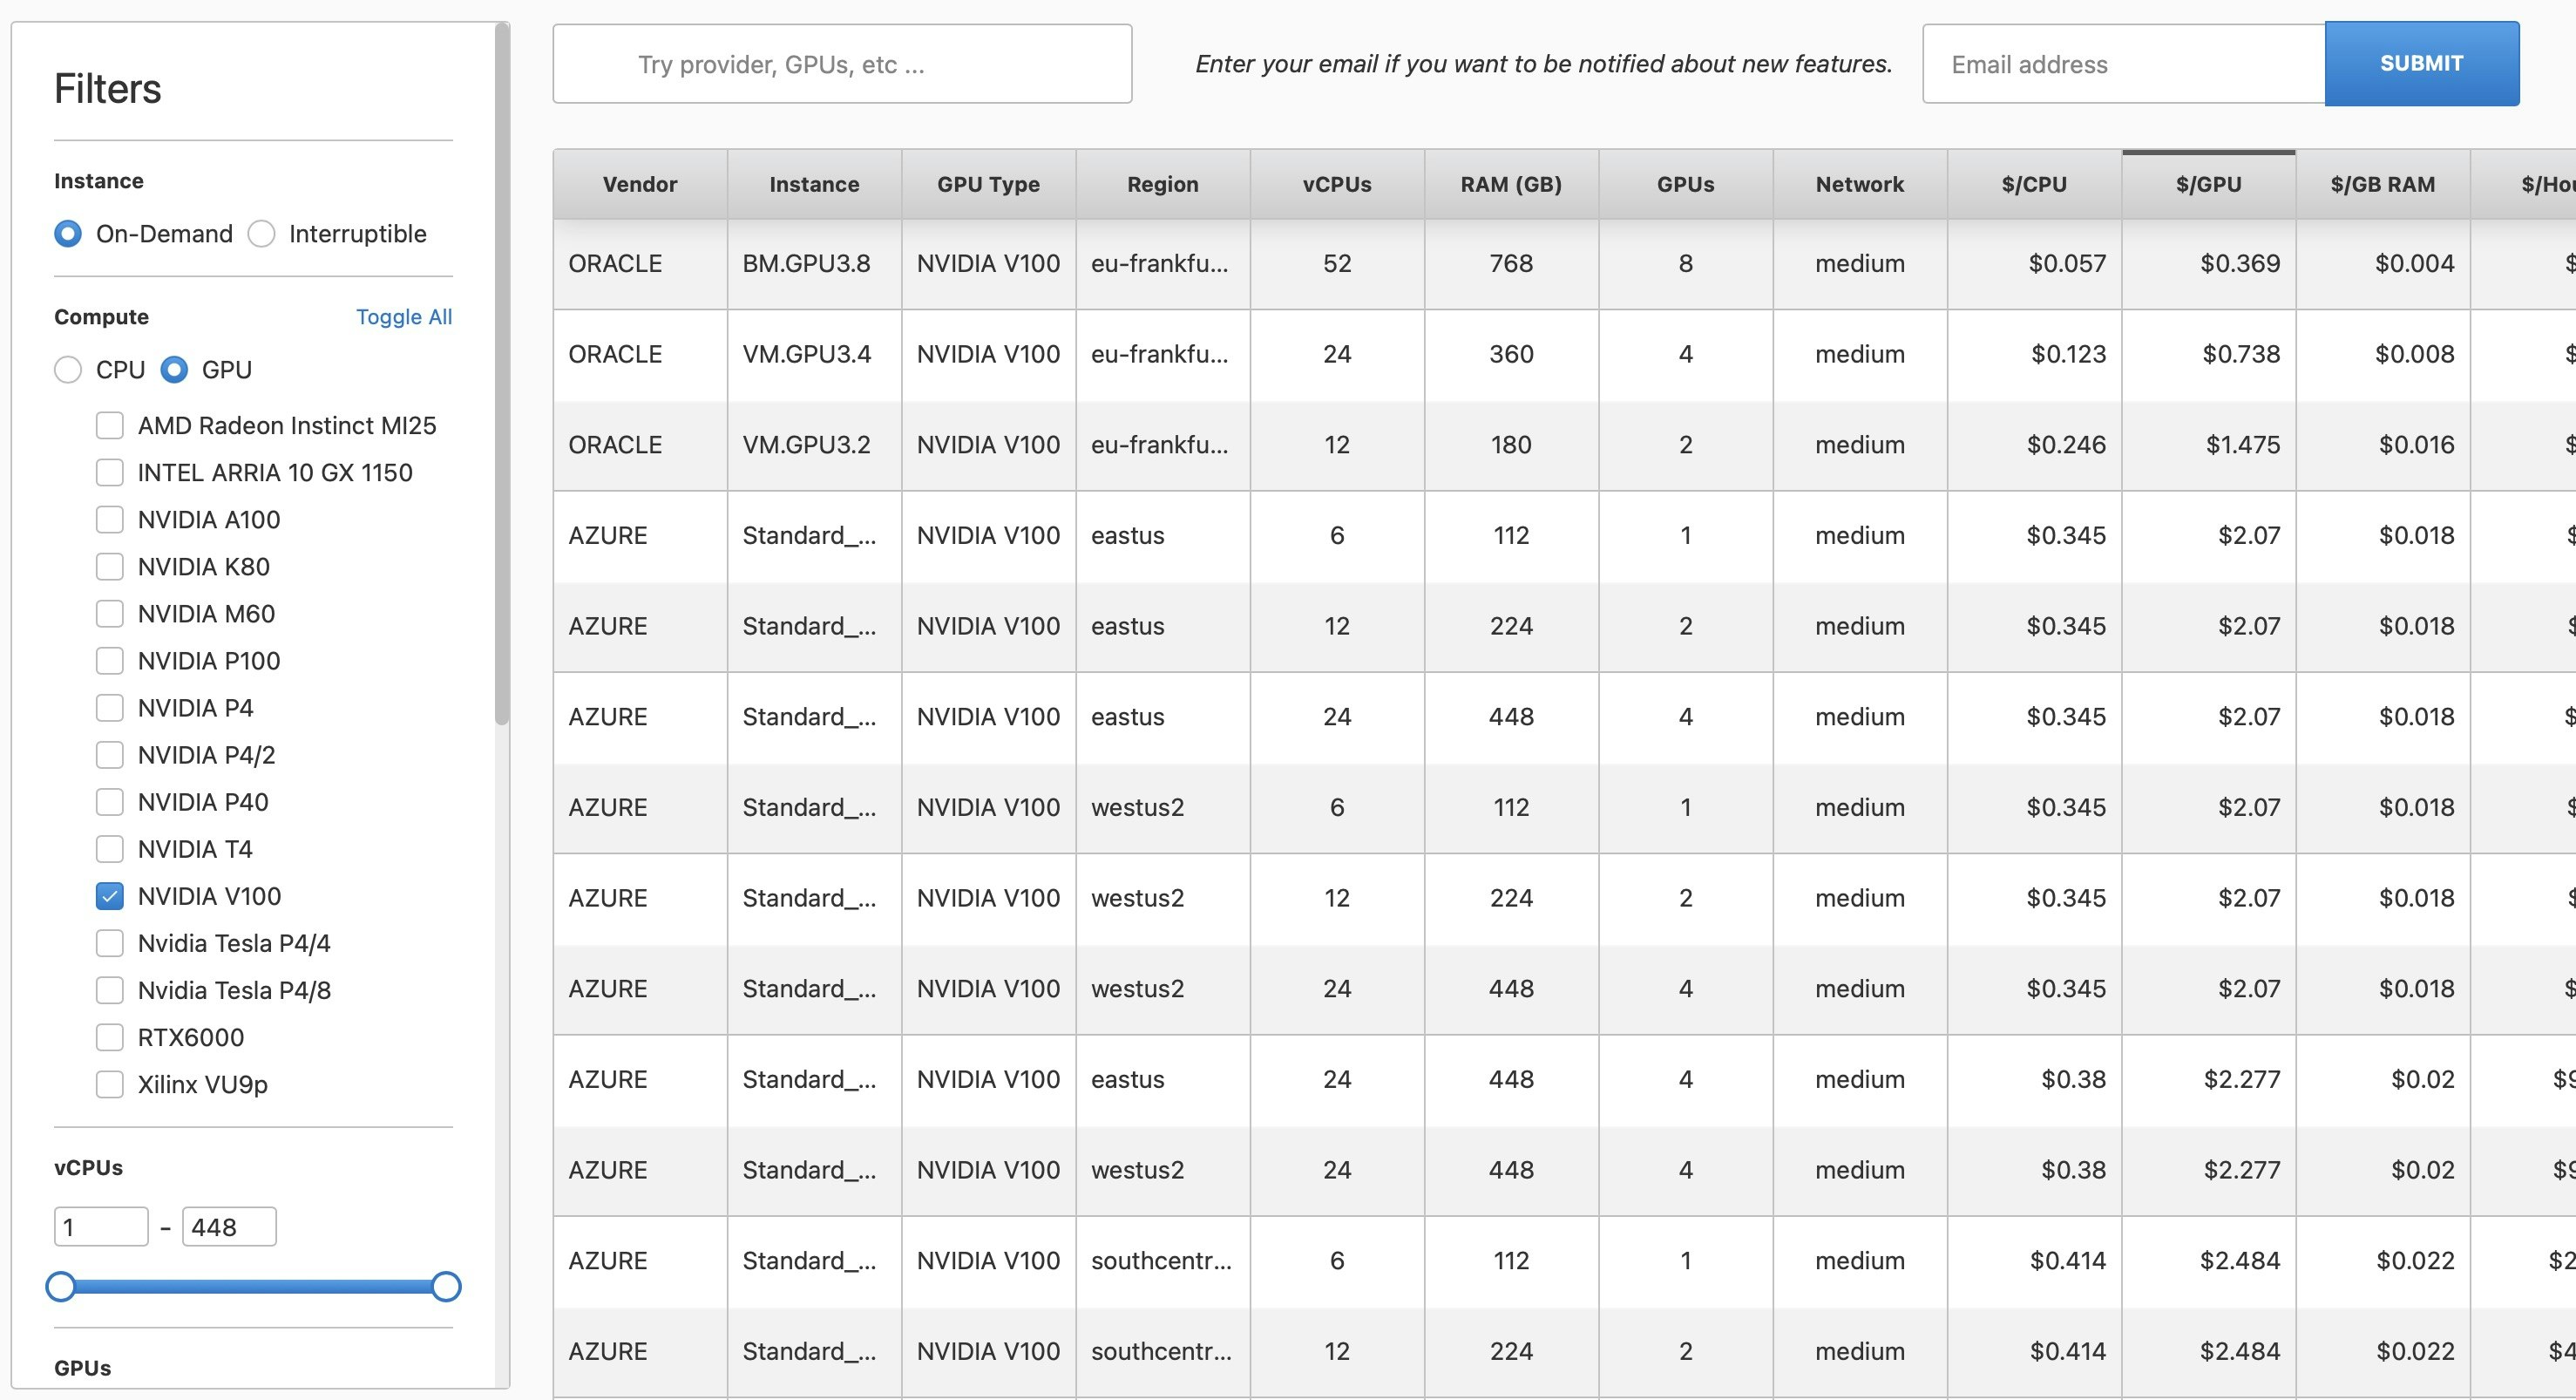Uncheck the NVIDIA V100 checkbox
The width and height of the screenshot is (2576, 1400).
110,896
